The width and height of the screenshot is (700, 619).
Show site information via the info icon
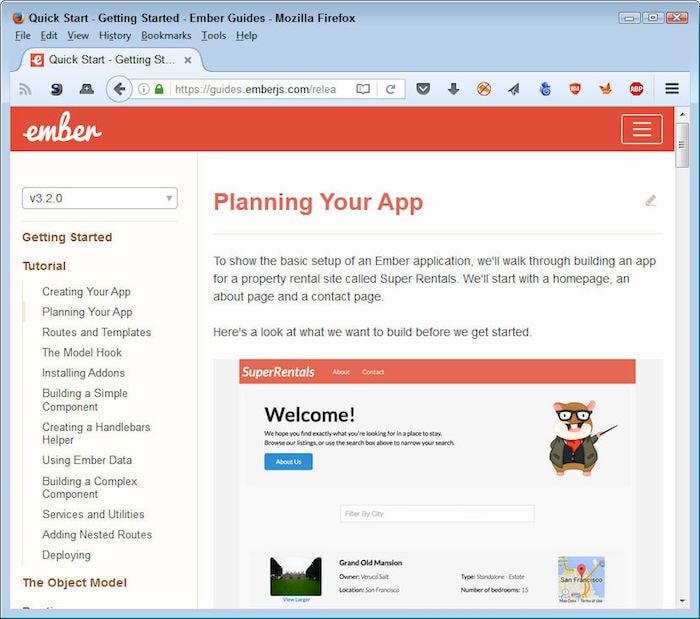(x=143, y=89)
